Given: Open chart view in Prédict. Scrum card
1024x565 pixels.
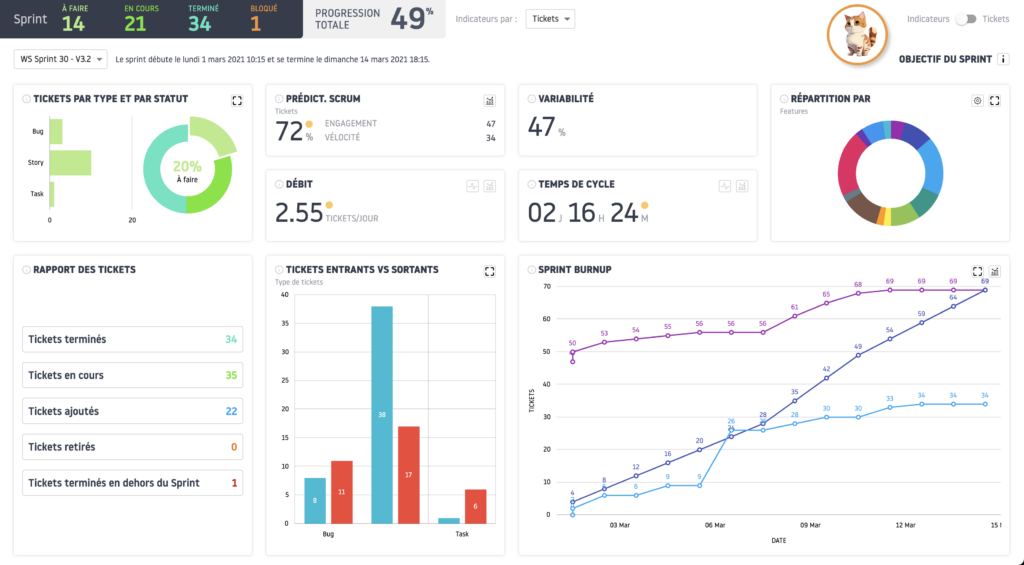Looking at the screenshot, I should point(490,100).
